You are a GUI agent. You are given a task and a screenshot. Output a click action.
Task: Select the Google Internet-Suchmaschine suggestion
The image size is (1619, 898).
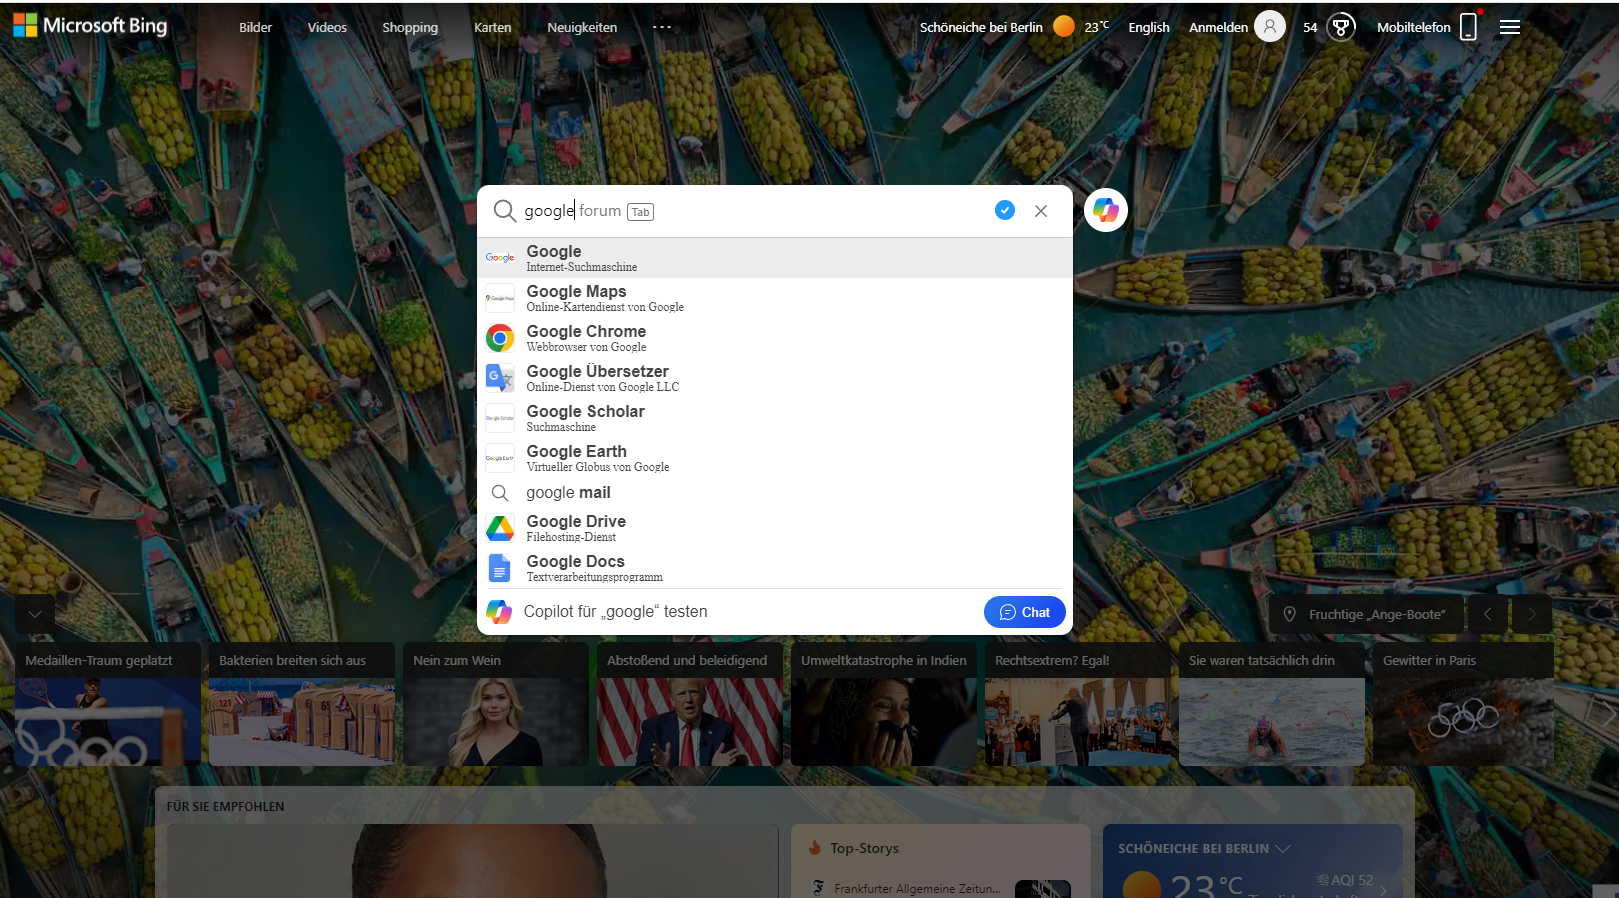click(x=775, y=258)
